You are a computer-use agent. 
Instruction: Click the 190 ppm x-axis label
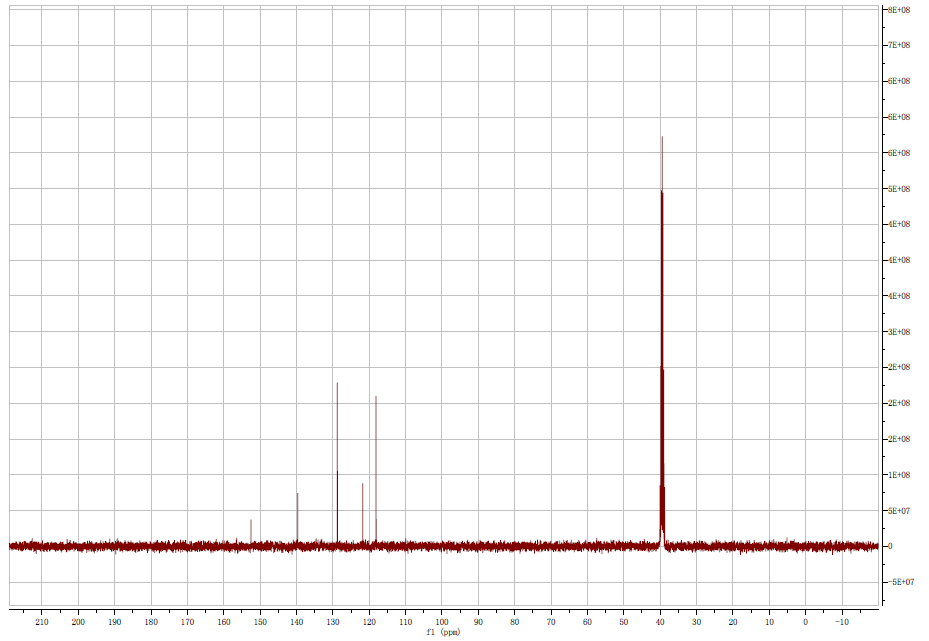[114, 622]
